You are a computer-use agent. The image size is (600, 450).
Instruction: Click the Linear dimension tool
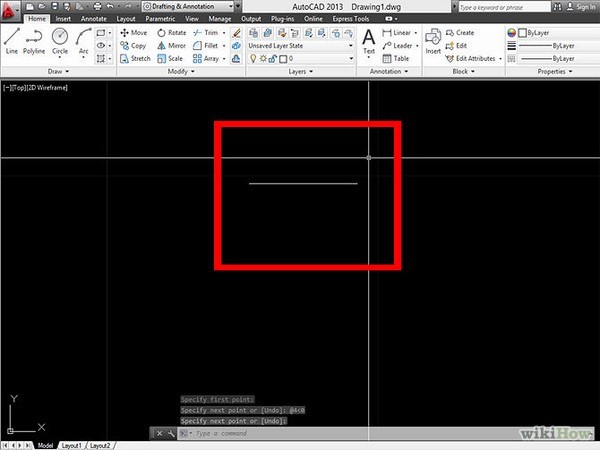(396, 33)
